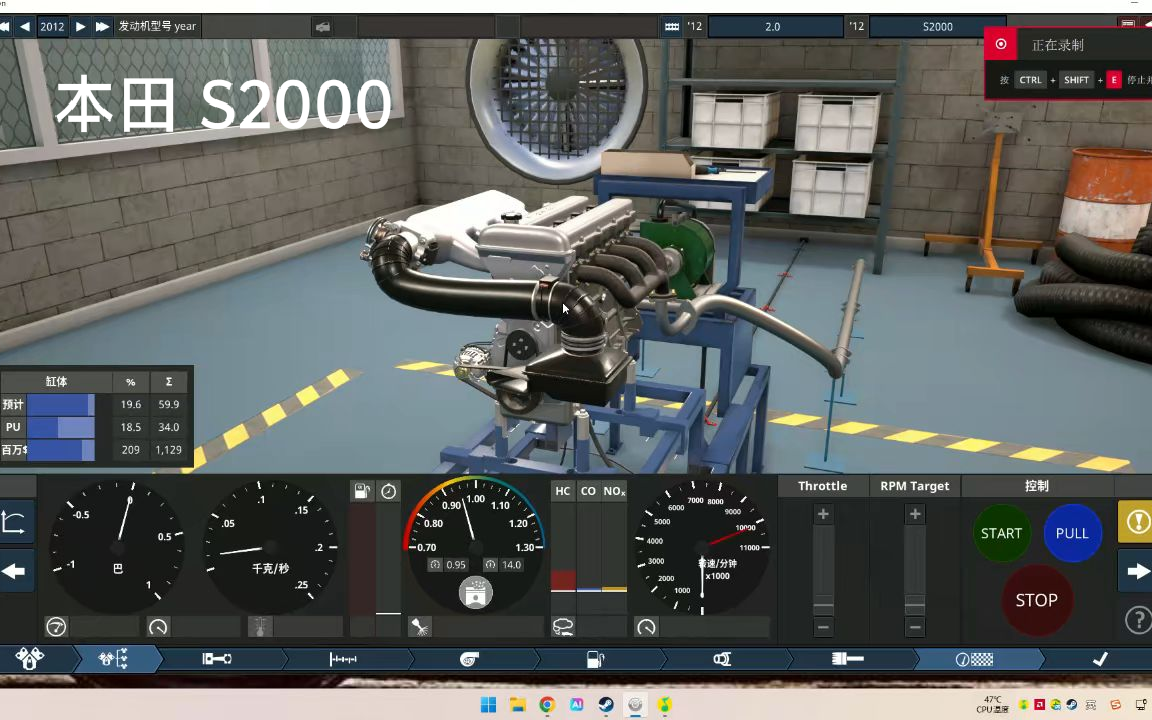Click the gauge icon below RPM tachometer
Image resolution: width=1152 pixels, height=720 pixels.
(x=646, y=627)
